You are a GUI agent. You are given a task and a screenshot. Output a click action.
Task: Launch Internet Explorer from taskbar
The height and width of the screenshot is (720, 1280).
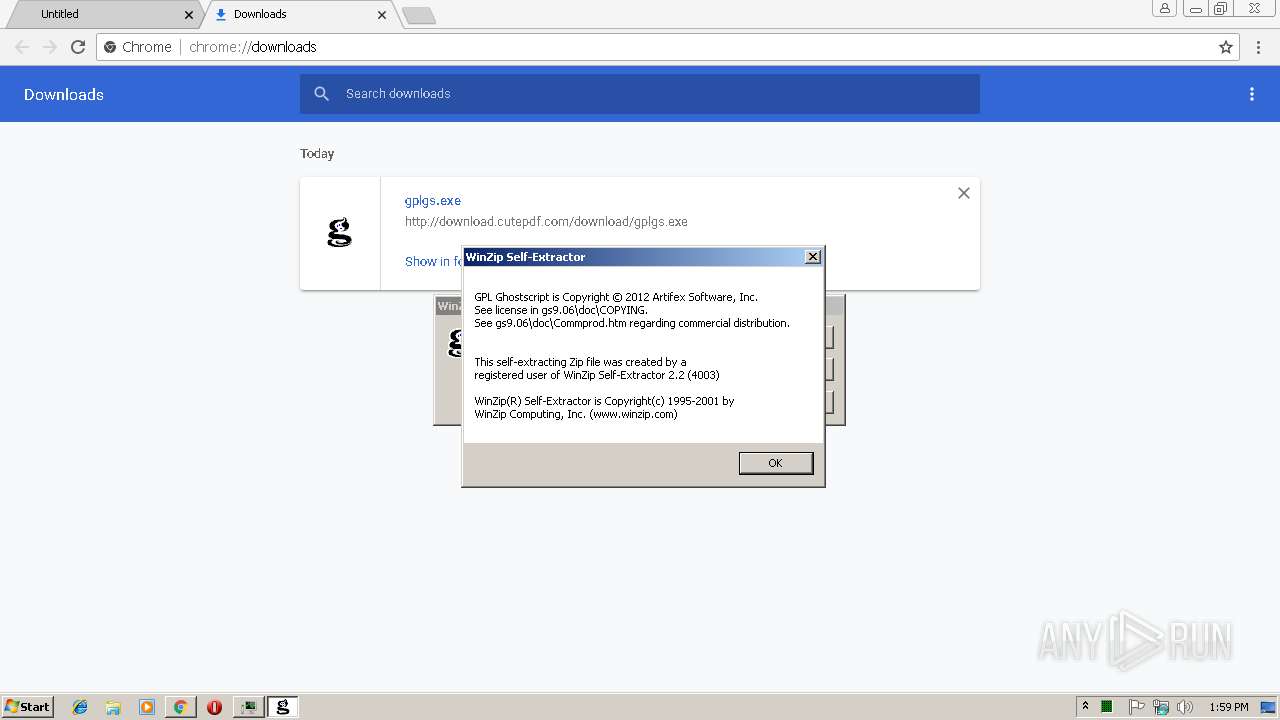(x=80, y=707)
